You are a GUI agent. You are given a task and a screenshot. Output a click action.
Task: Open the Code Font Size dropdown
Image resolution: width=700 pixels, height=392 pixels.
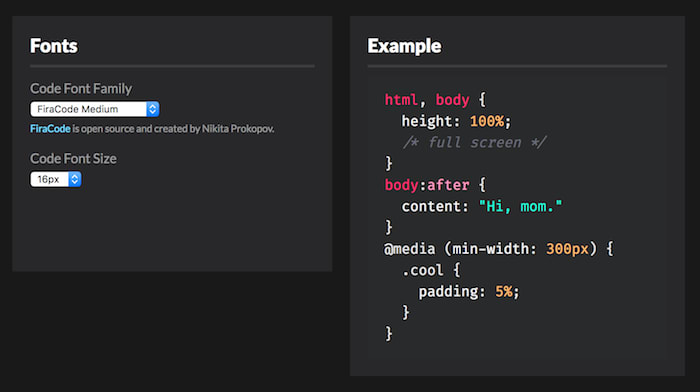pyautogui.click(x=56, y=179)
